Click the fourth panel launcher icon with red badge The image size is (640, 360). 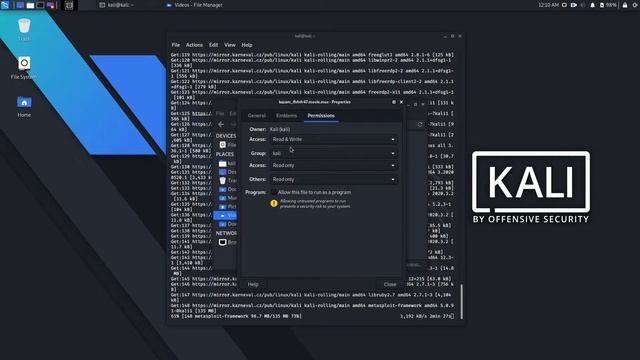click(x=51, y=5)
